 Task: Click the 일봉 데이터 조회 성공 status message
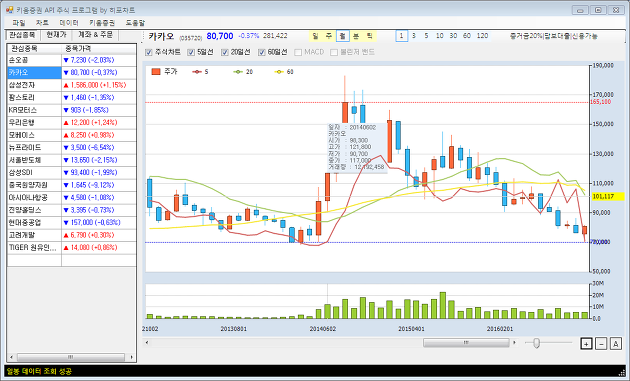(39, 371)
